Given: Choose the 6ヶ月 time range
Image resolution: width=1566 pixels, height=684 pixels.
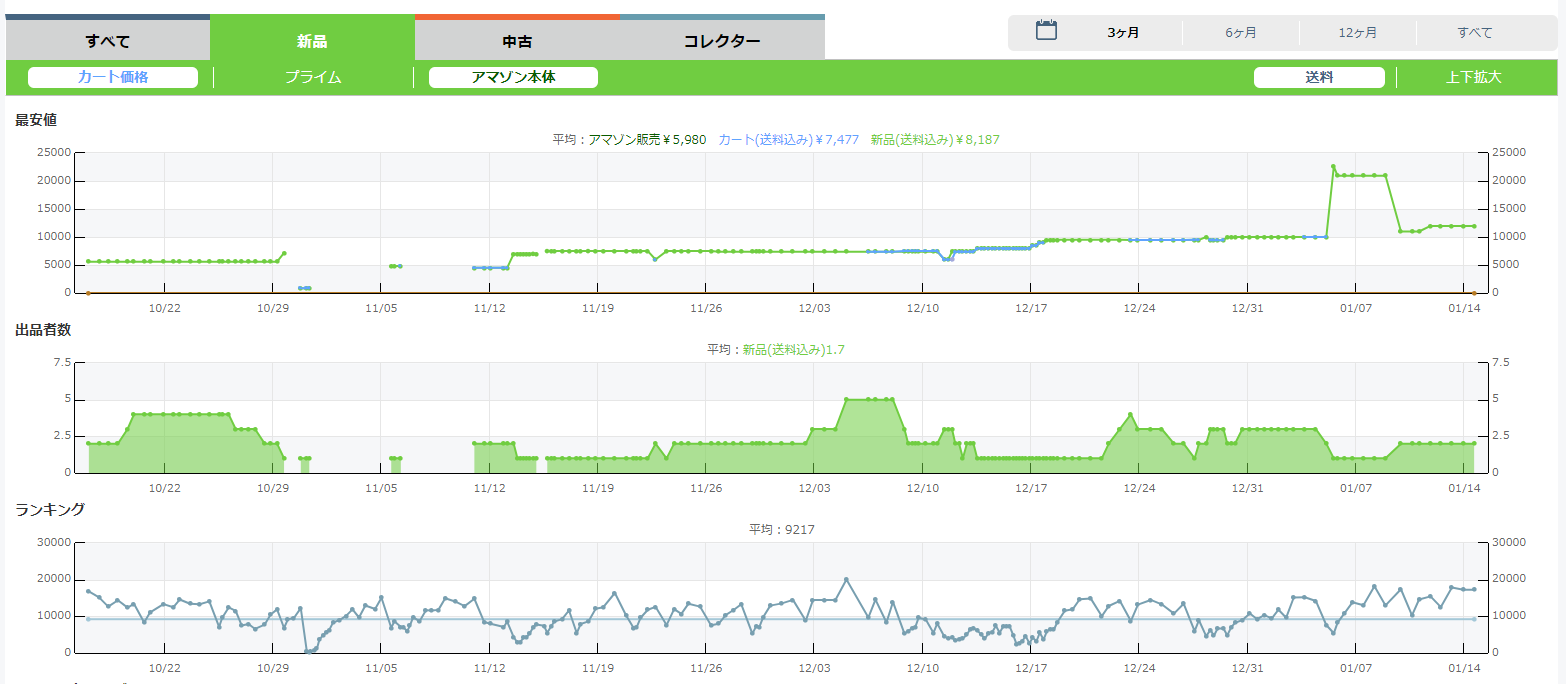Looking at the screenshot, I should [1240, 33].
